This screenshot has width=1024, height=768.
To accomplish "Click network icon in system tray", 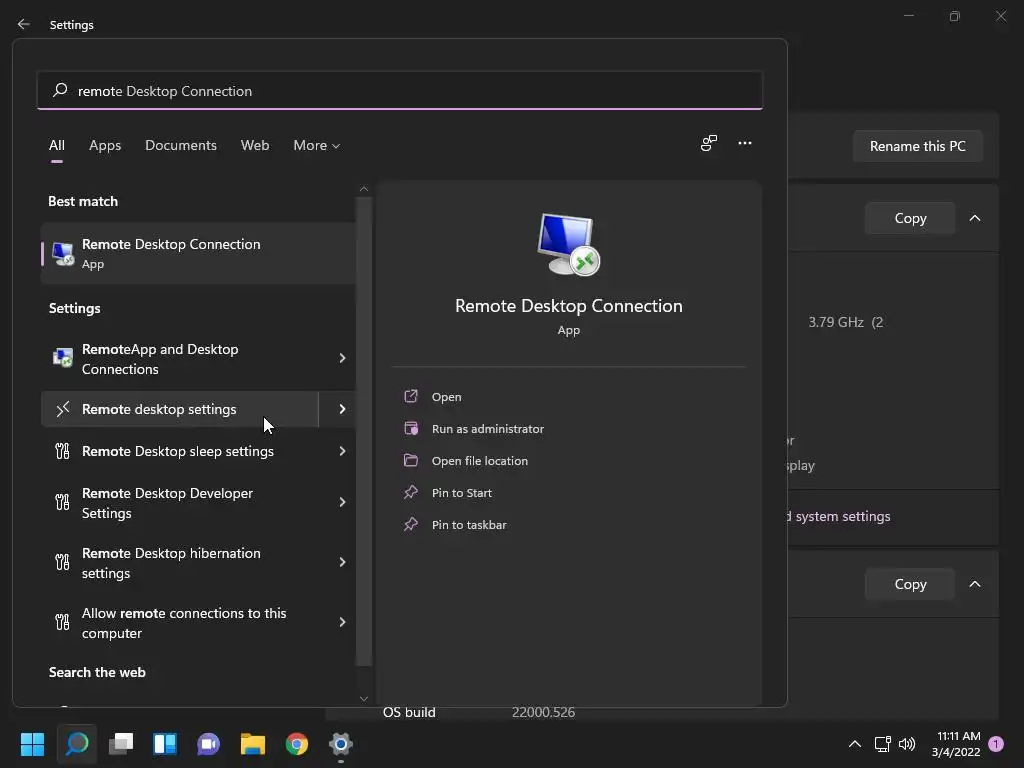I will 882,744.
